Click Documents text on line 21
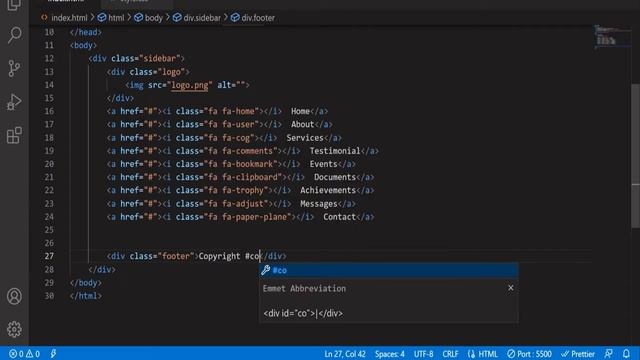640x360 pixels. tap(335, 177)
